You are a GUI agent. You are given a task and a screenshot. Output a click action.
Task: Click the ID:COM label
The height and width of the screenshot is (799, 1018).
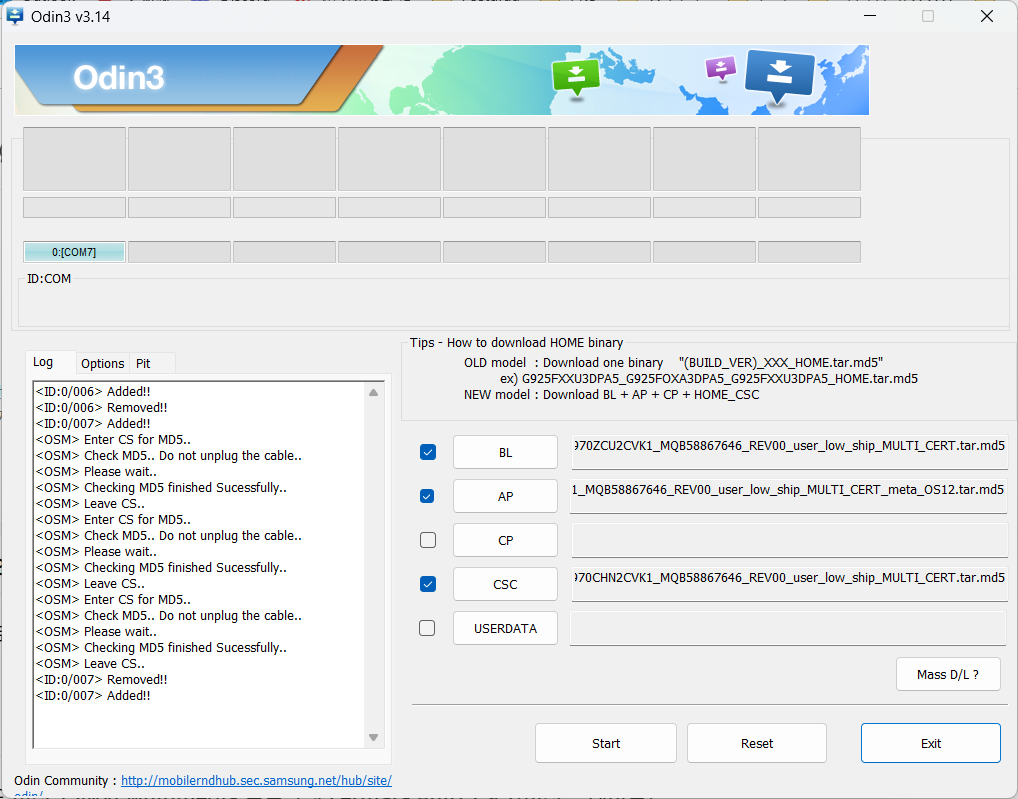(49, 278)
